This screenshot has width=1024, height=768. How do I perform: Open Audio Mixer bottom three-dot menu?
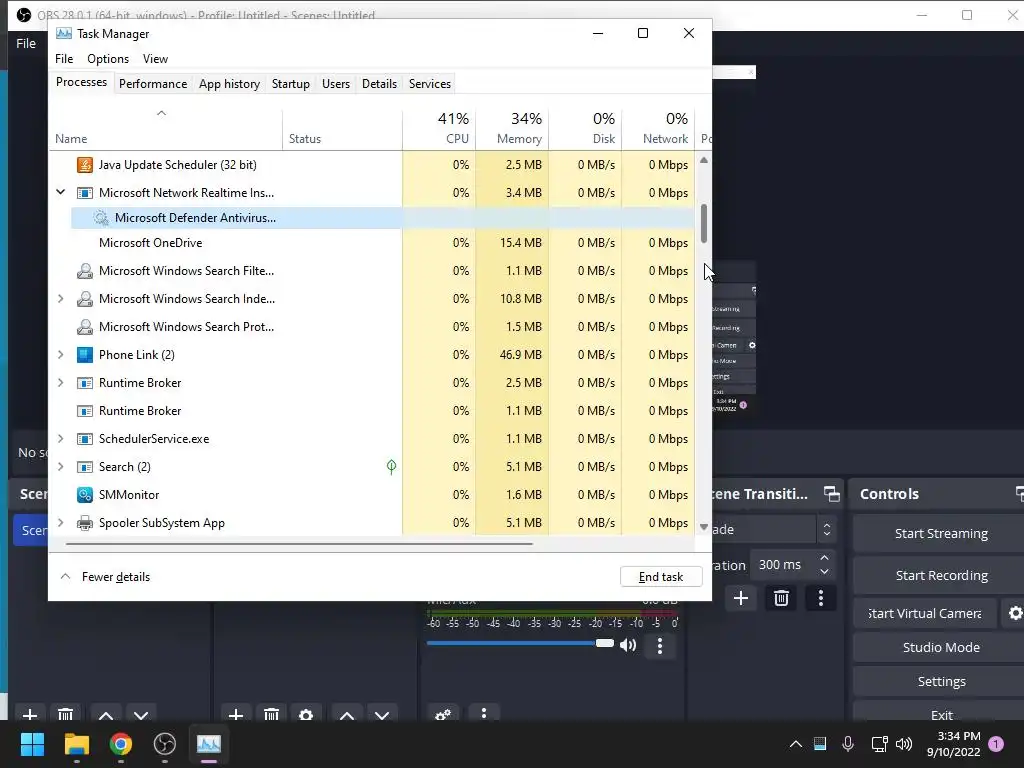coord(483,712)
